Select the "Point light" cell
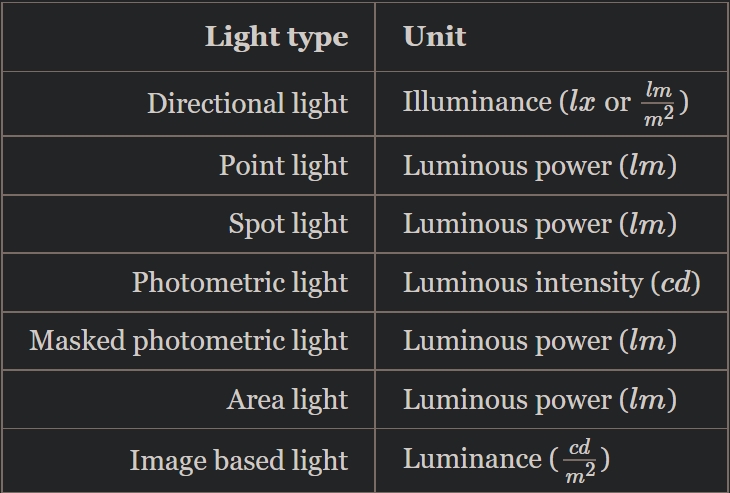 point(283,165)
